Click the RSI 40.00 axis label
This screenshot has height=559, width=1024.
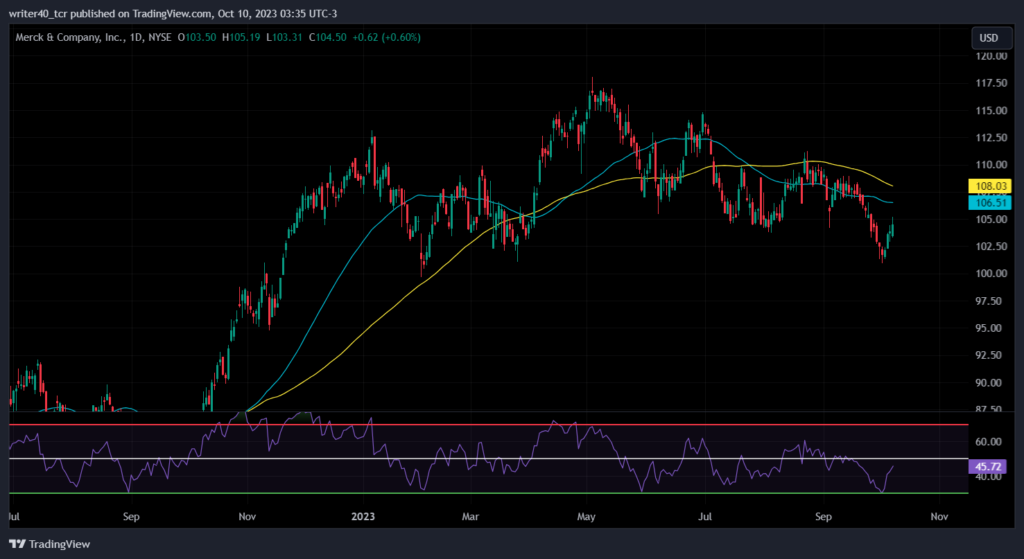coord(989,477)
